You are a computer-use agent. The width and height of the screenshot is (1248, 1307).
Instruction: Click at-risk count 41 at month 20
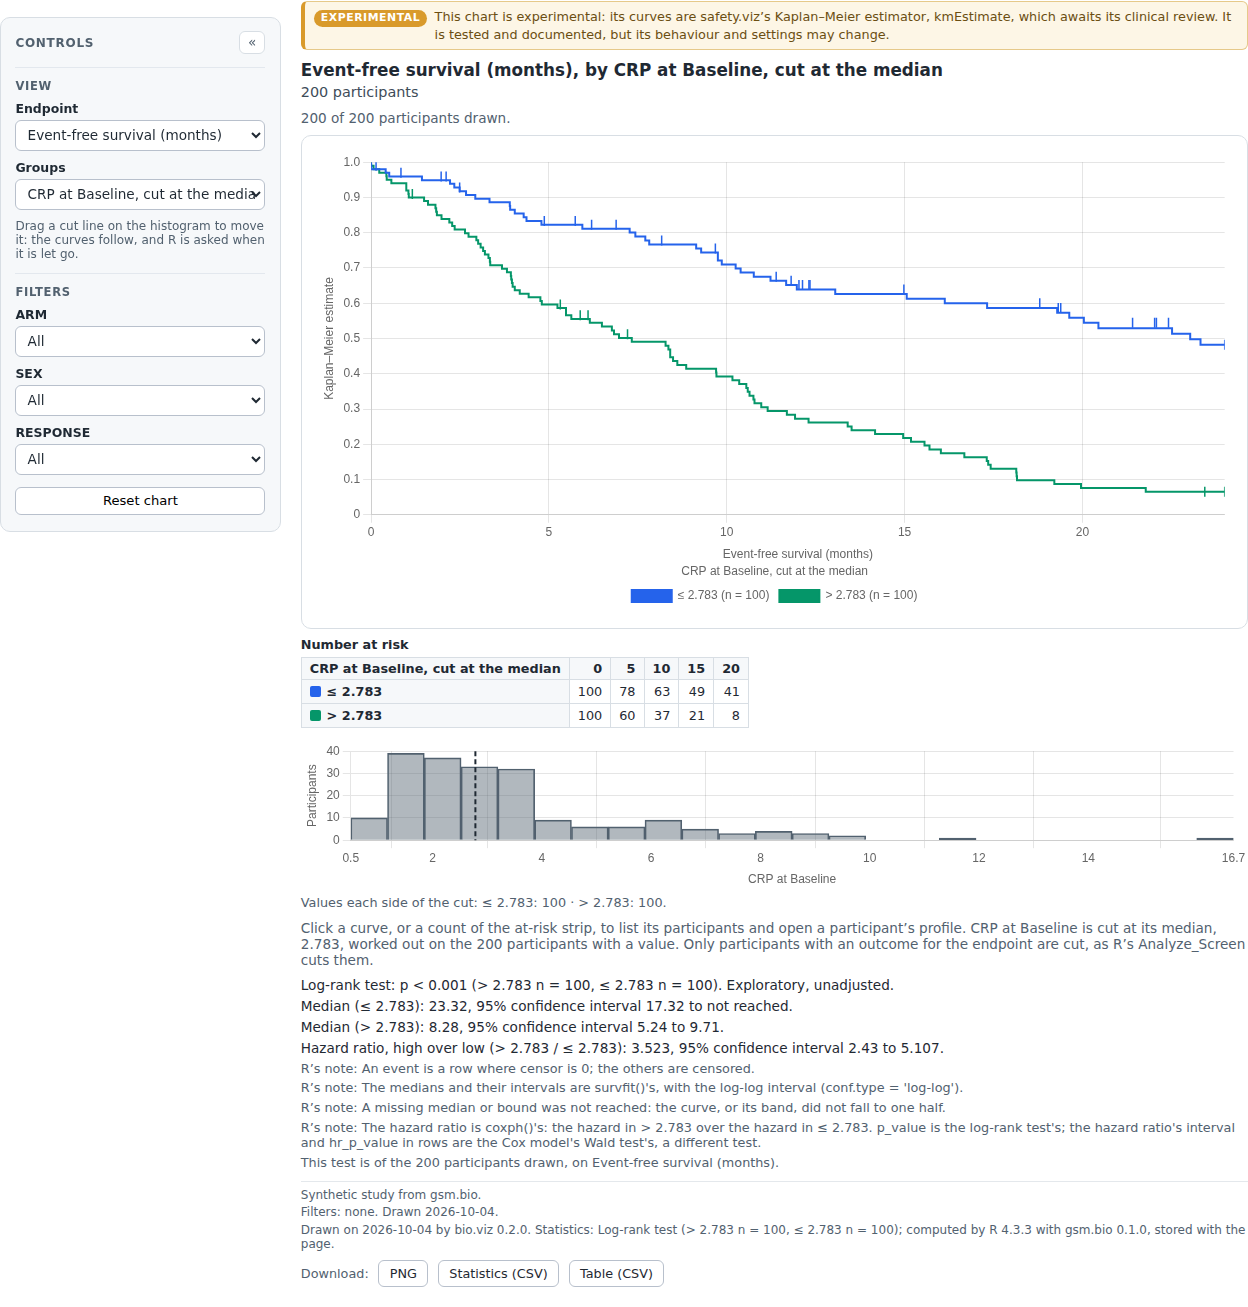click(x=732, y=692)
